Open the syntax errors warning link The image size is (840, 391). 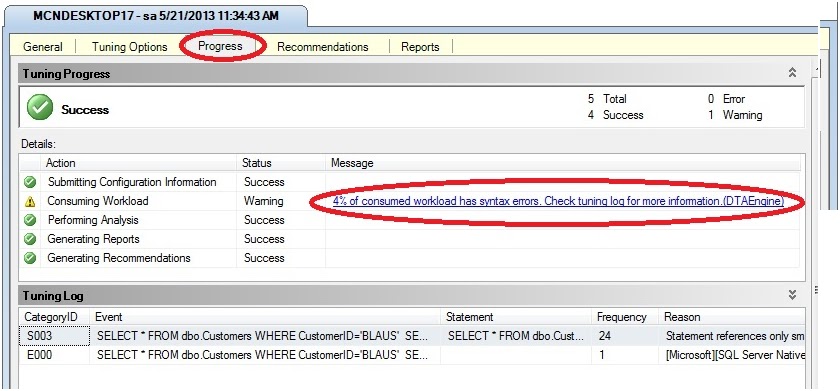click(558, 201)
